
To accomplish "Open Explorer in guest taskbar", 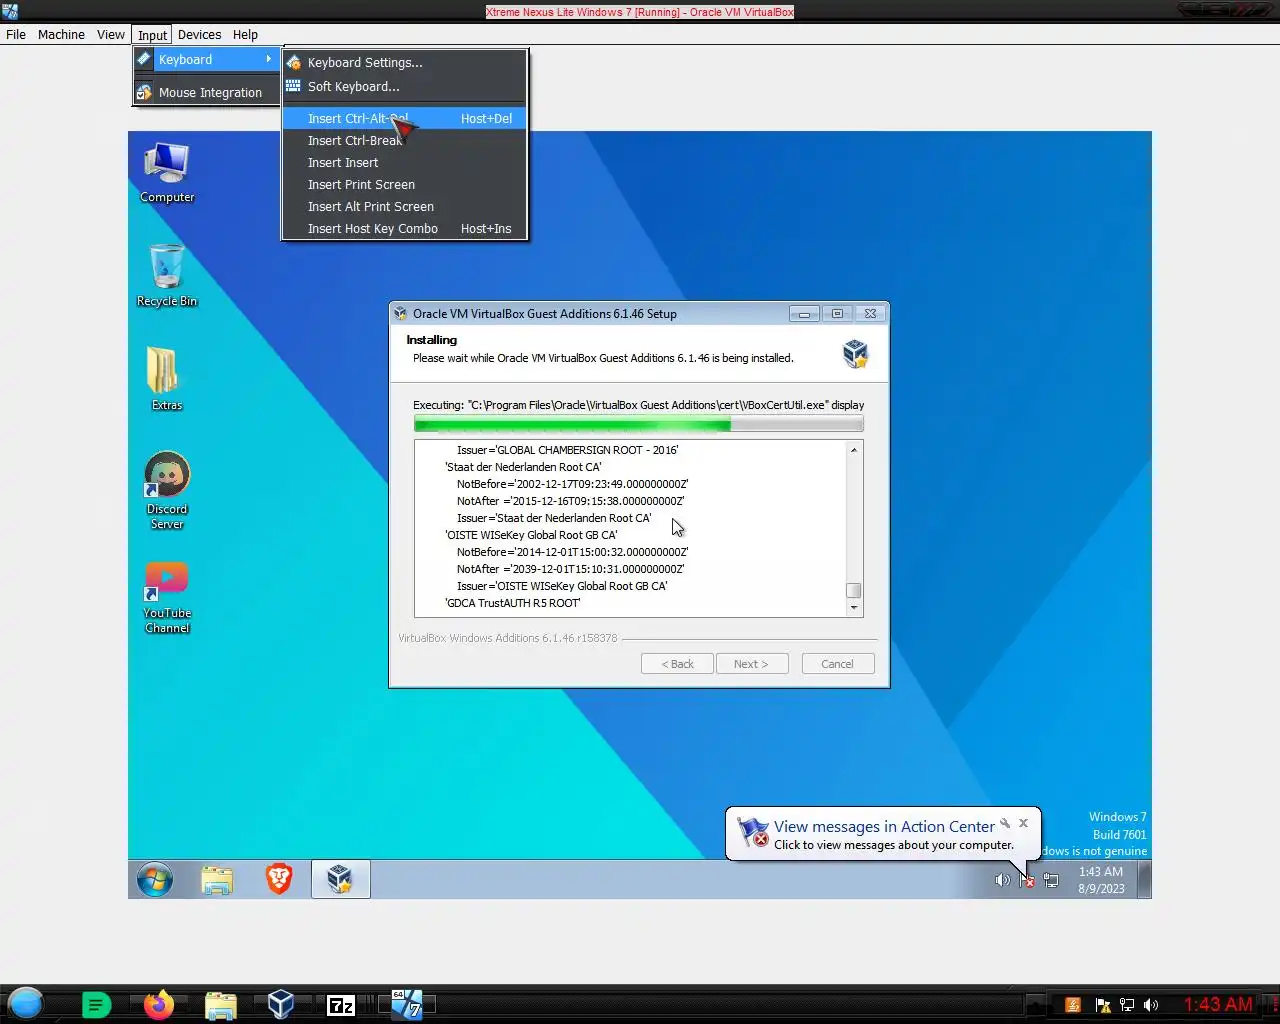I will pyautogui.click(x=217, y=879).
